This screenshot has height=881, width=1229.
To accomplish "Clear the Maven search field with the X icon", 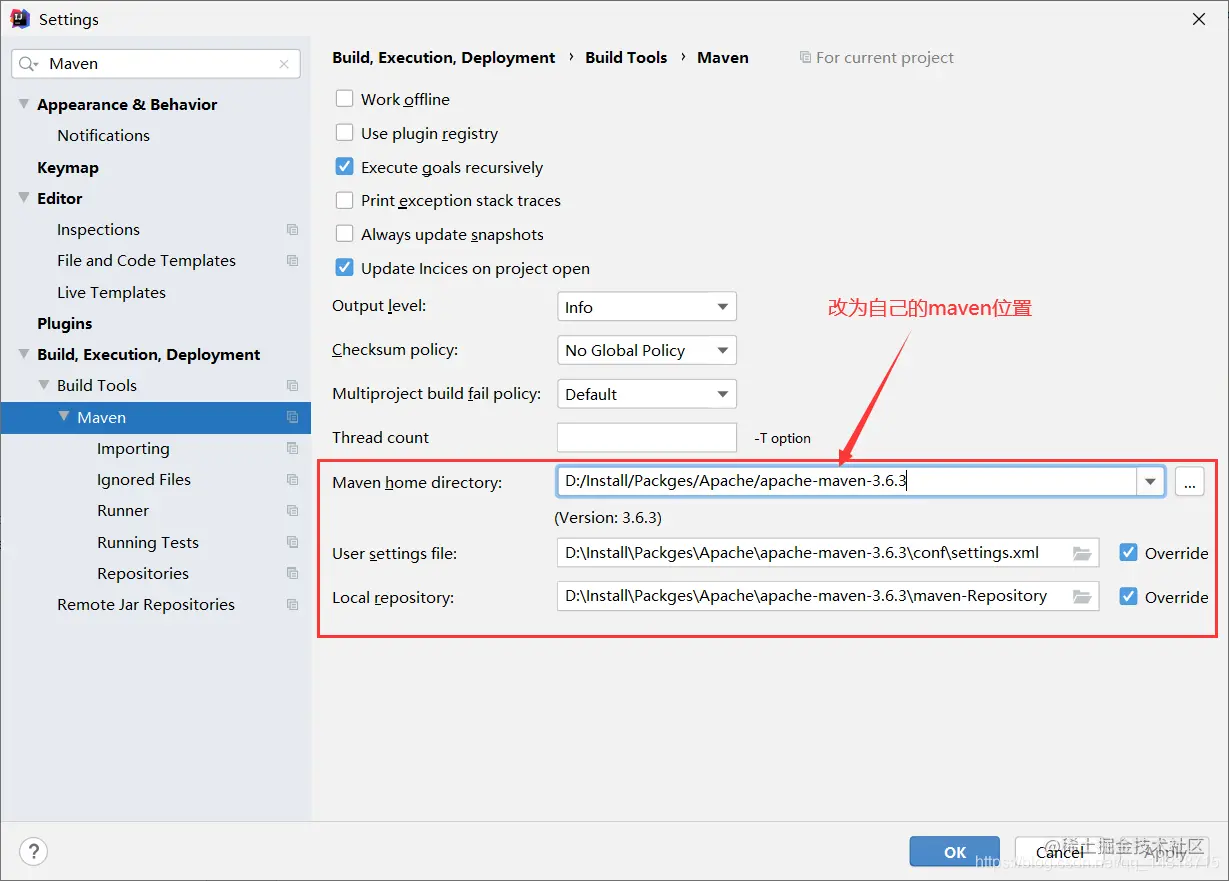I will click(x=284, y=64).
